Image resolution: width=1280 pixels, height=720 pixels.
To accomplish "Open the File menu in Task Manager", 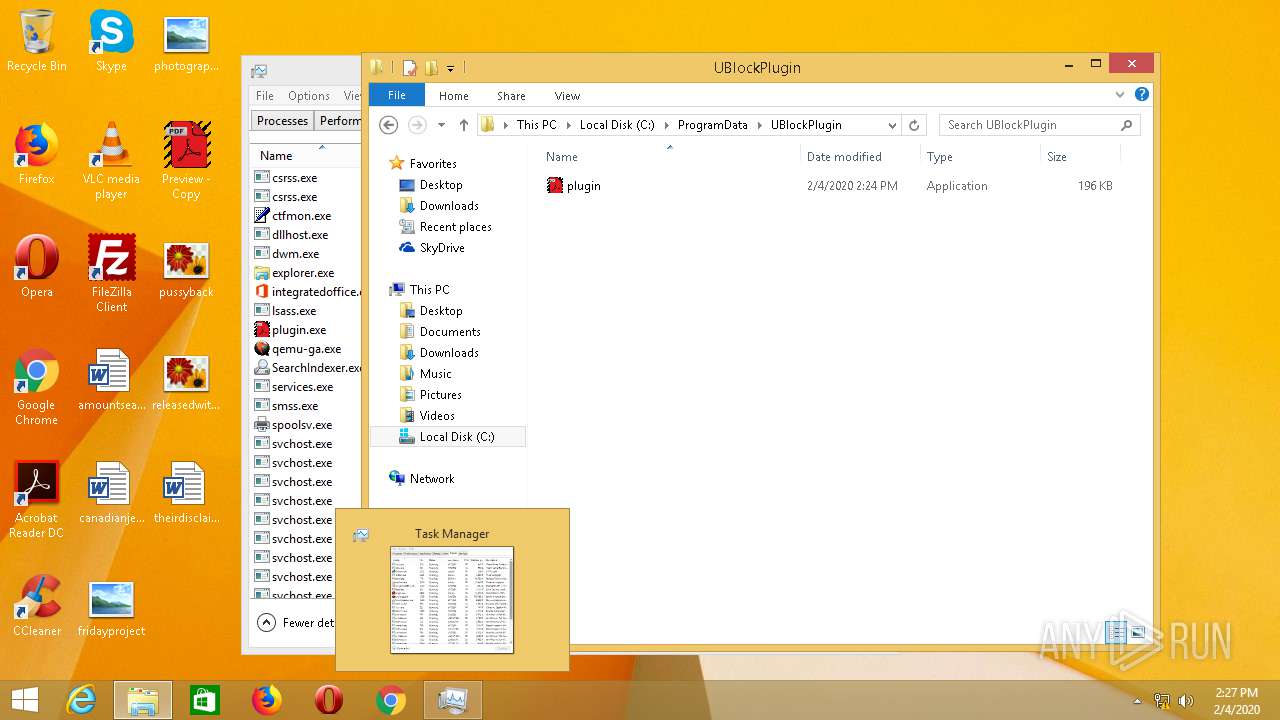I will 265,96.
